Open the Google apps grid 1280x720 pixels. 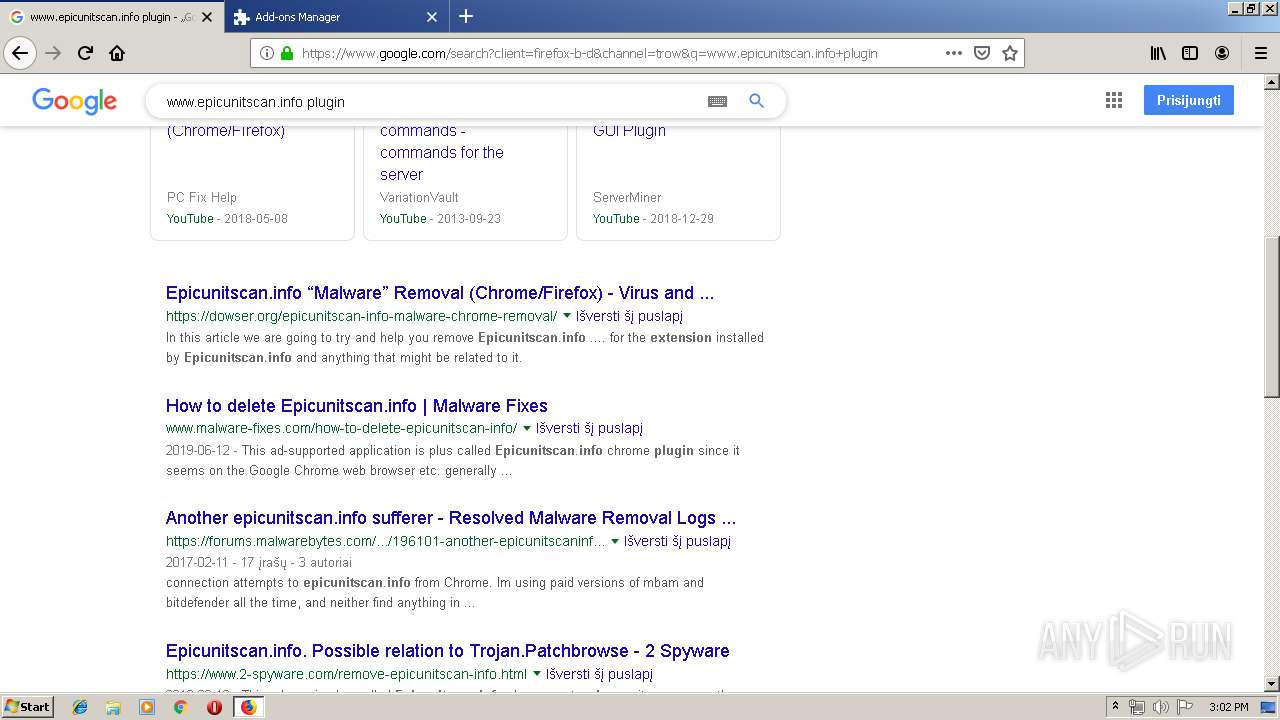pos(1114,100)
